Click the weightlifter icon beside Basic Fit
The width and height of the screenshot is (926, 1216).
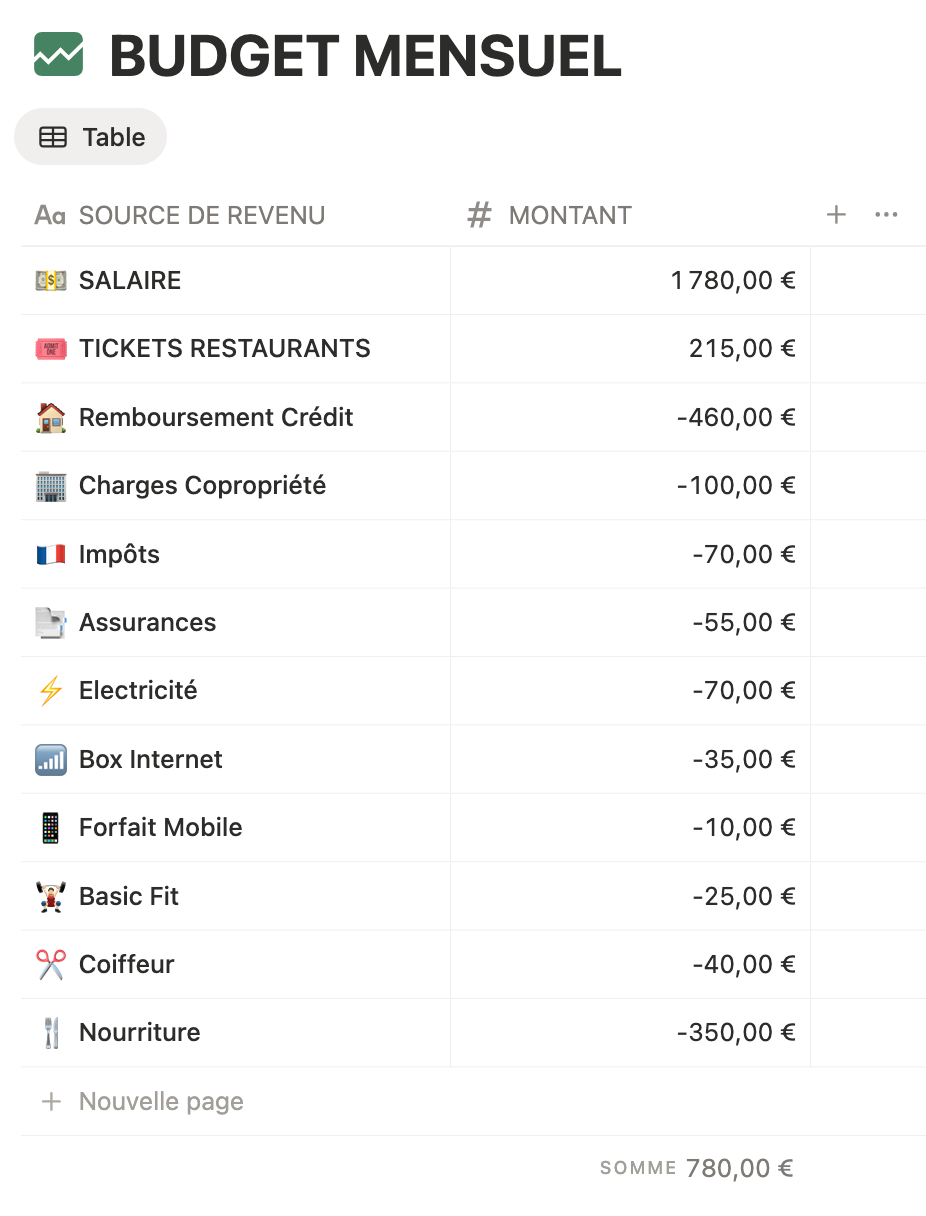click(50, 896)
